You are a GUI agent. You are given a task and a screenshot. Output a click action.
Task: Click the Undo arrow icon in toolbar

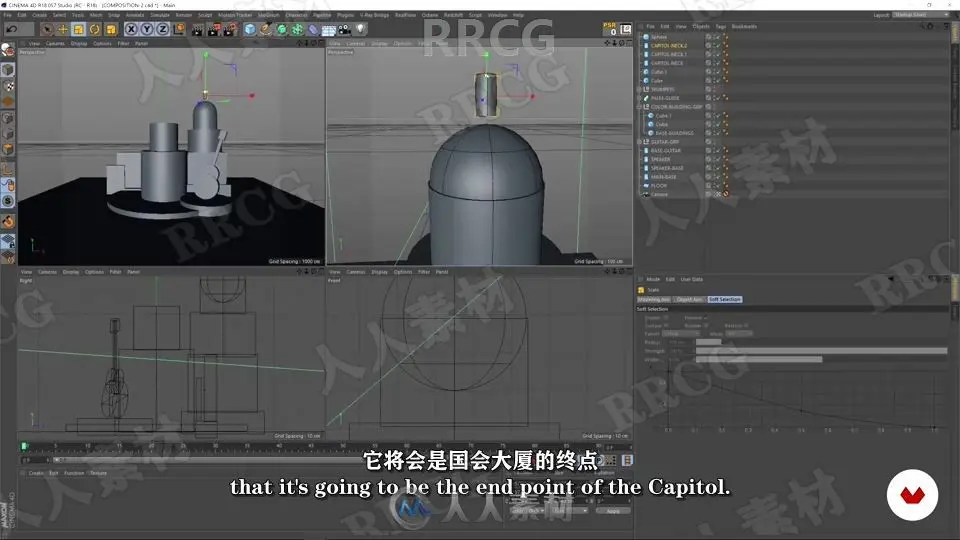tap(12, 29)
